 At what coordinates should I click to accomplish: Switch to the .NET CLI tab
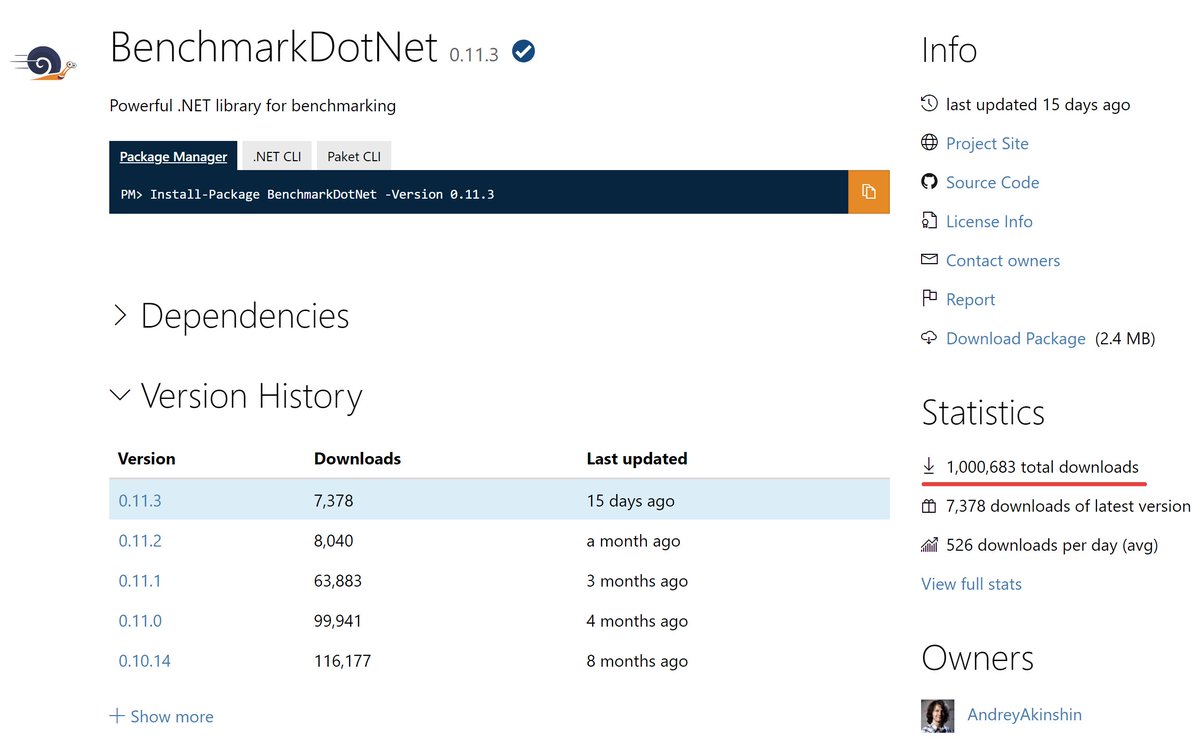[277, 156]
